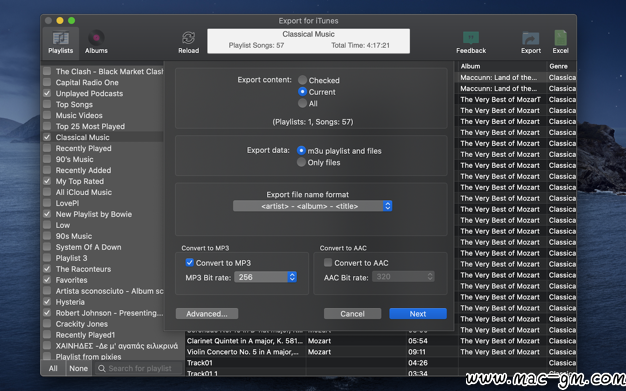
Task: Select the Capital Radio One playlist
Action: (87, 82)
